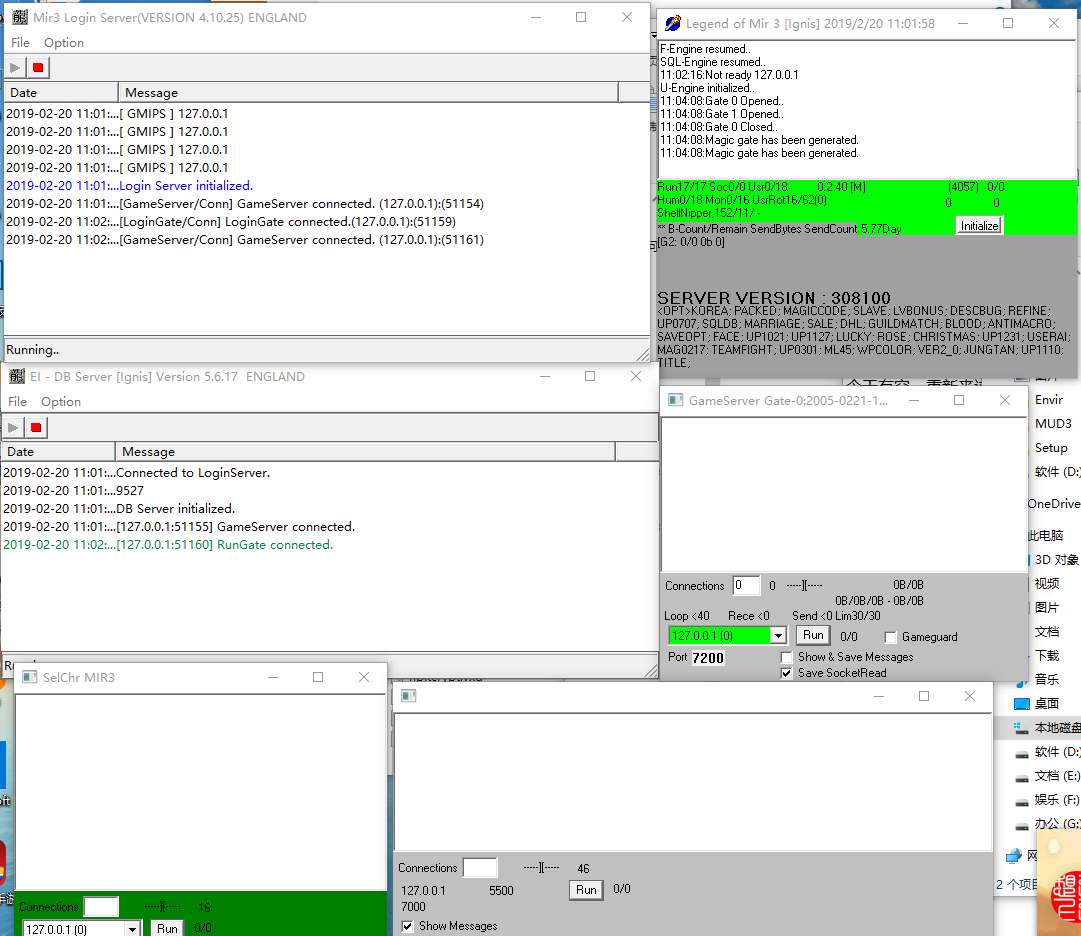Click the Mir3 Login Server title bar icon
The width and height of the screenshot is (1081, 936).
[x=20, y=17]
